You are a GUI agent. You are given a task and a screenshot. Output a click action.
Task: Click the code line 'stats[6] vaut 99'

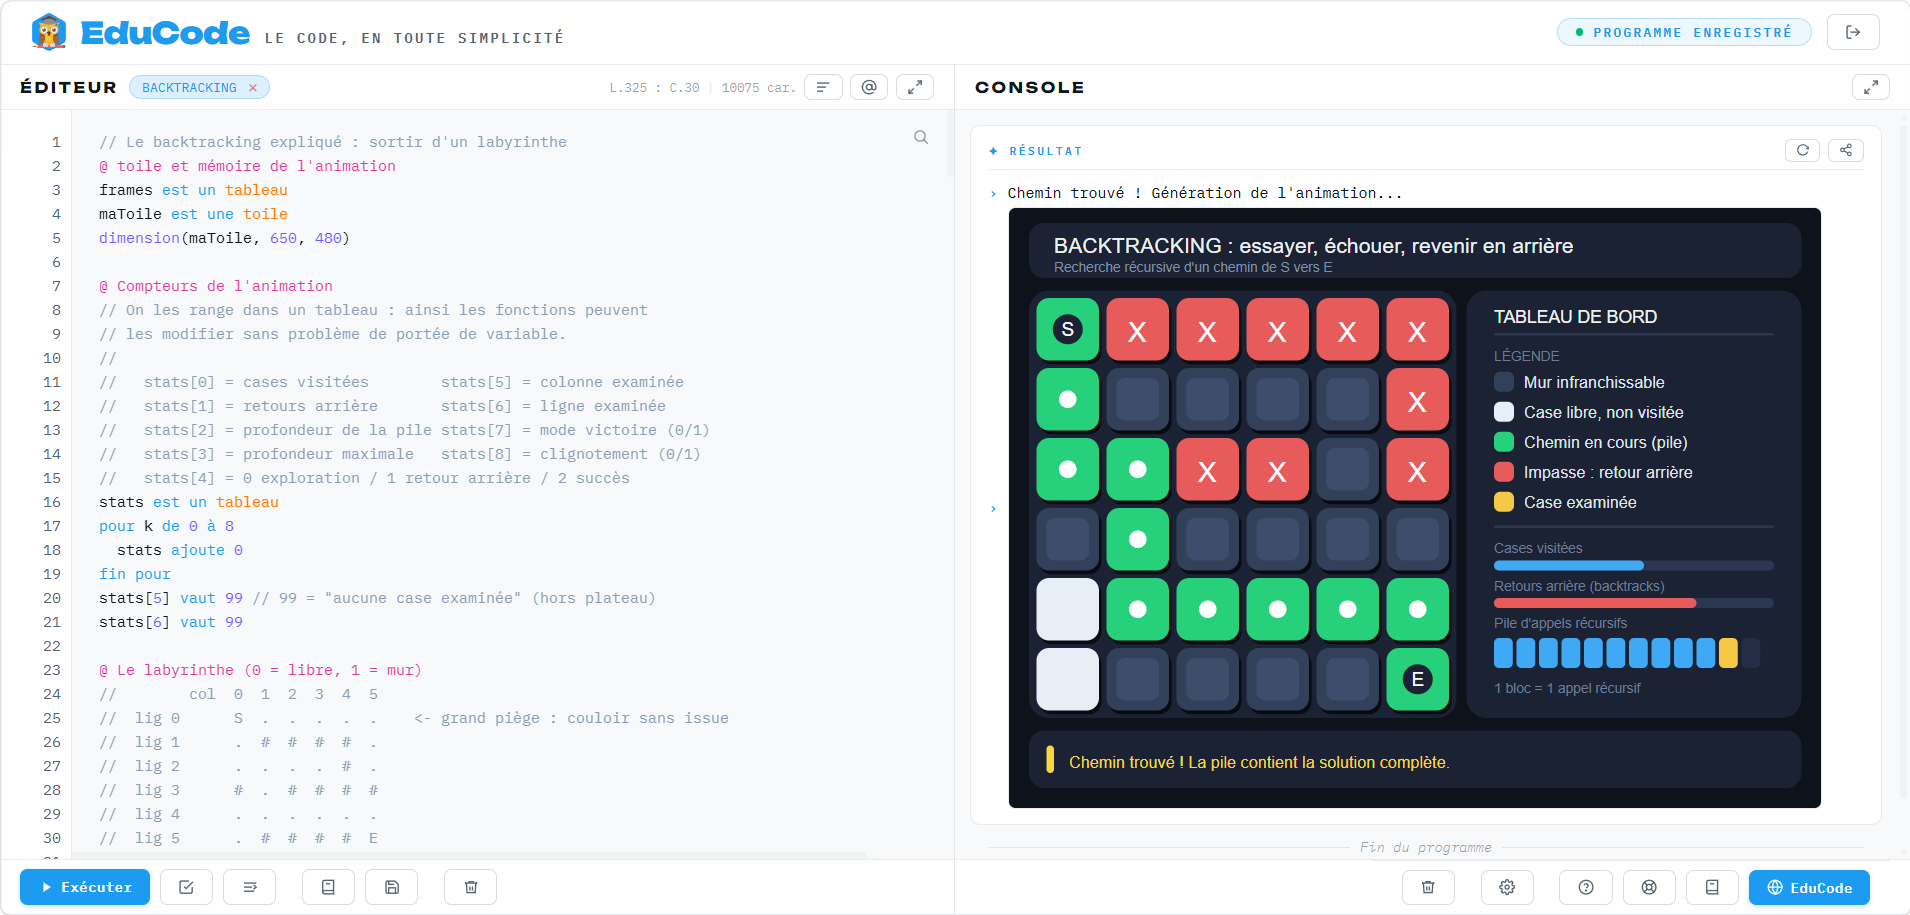[x=171, y=622]
